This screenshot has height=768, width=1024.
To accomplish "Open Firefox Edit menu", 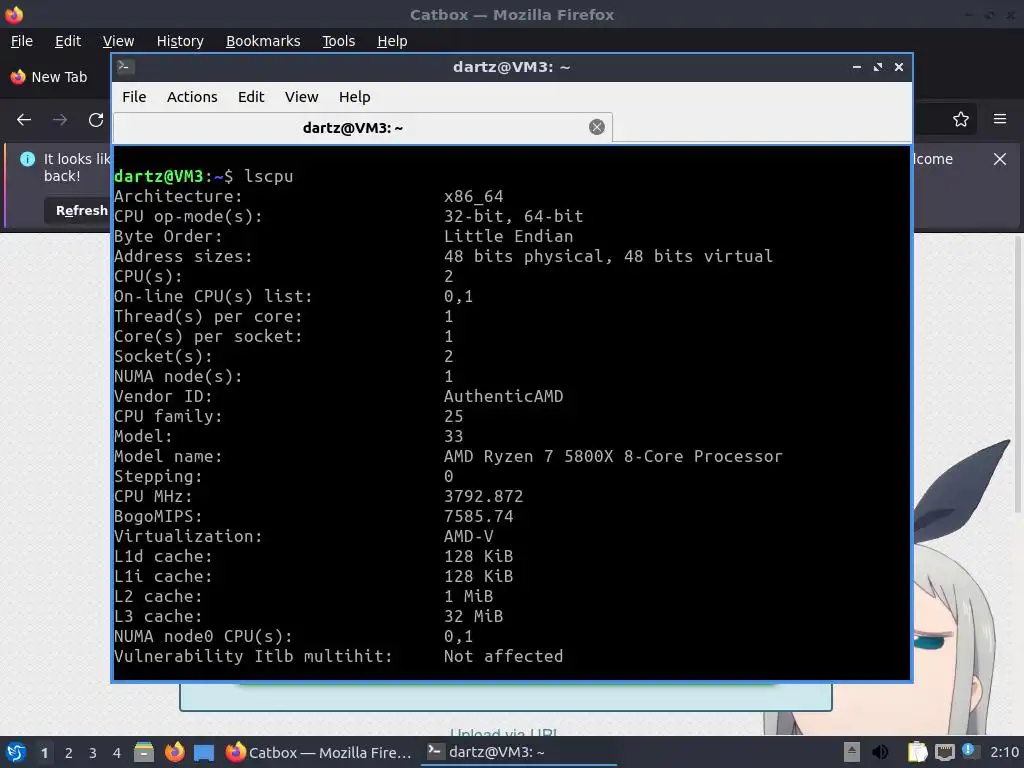I will (x=68, y=41).
